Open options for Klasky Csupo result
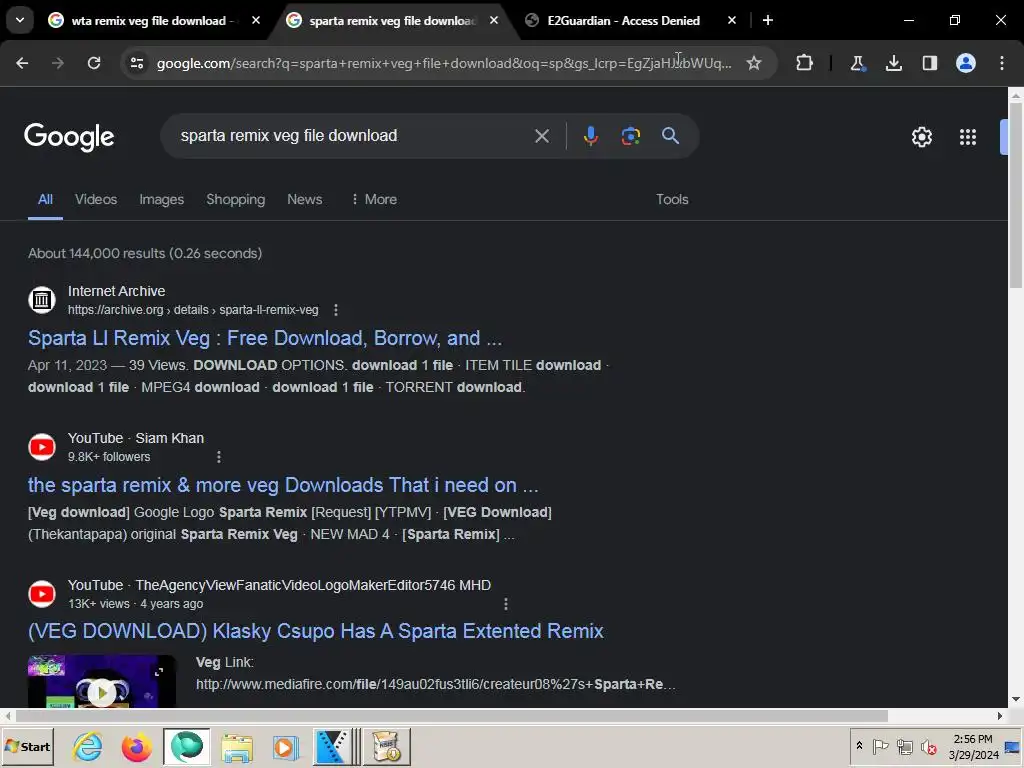The height and width of the screenshot is (768, 1024). pyautogui.click(x=505, y=604)
